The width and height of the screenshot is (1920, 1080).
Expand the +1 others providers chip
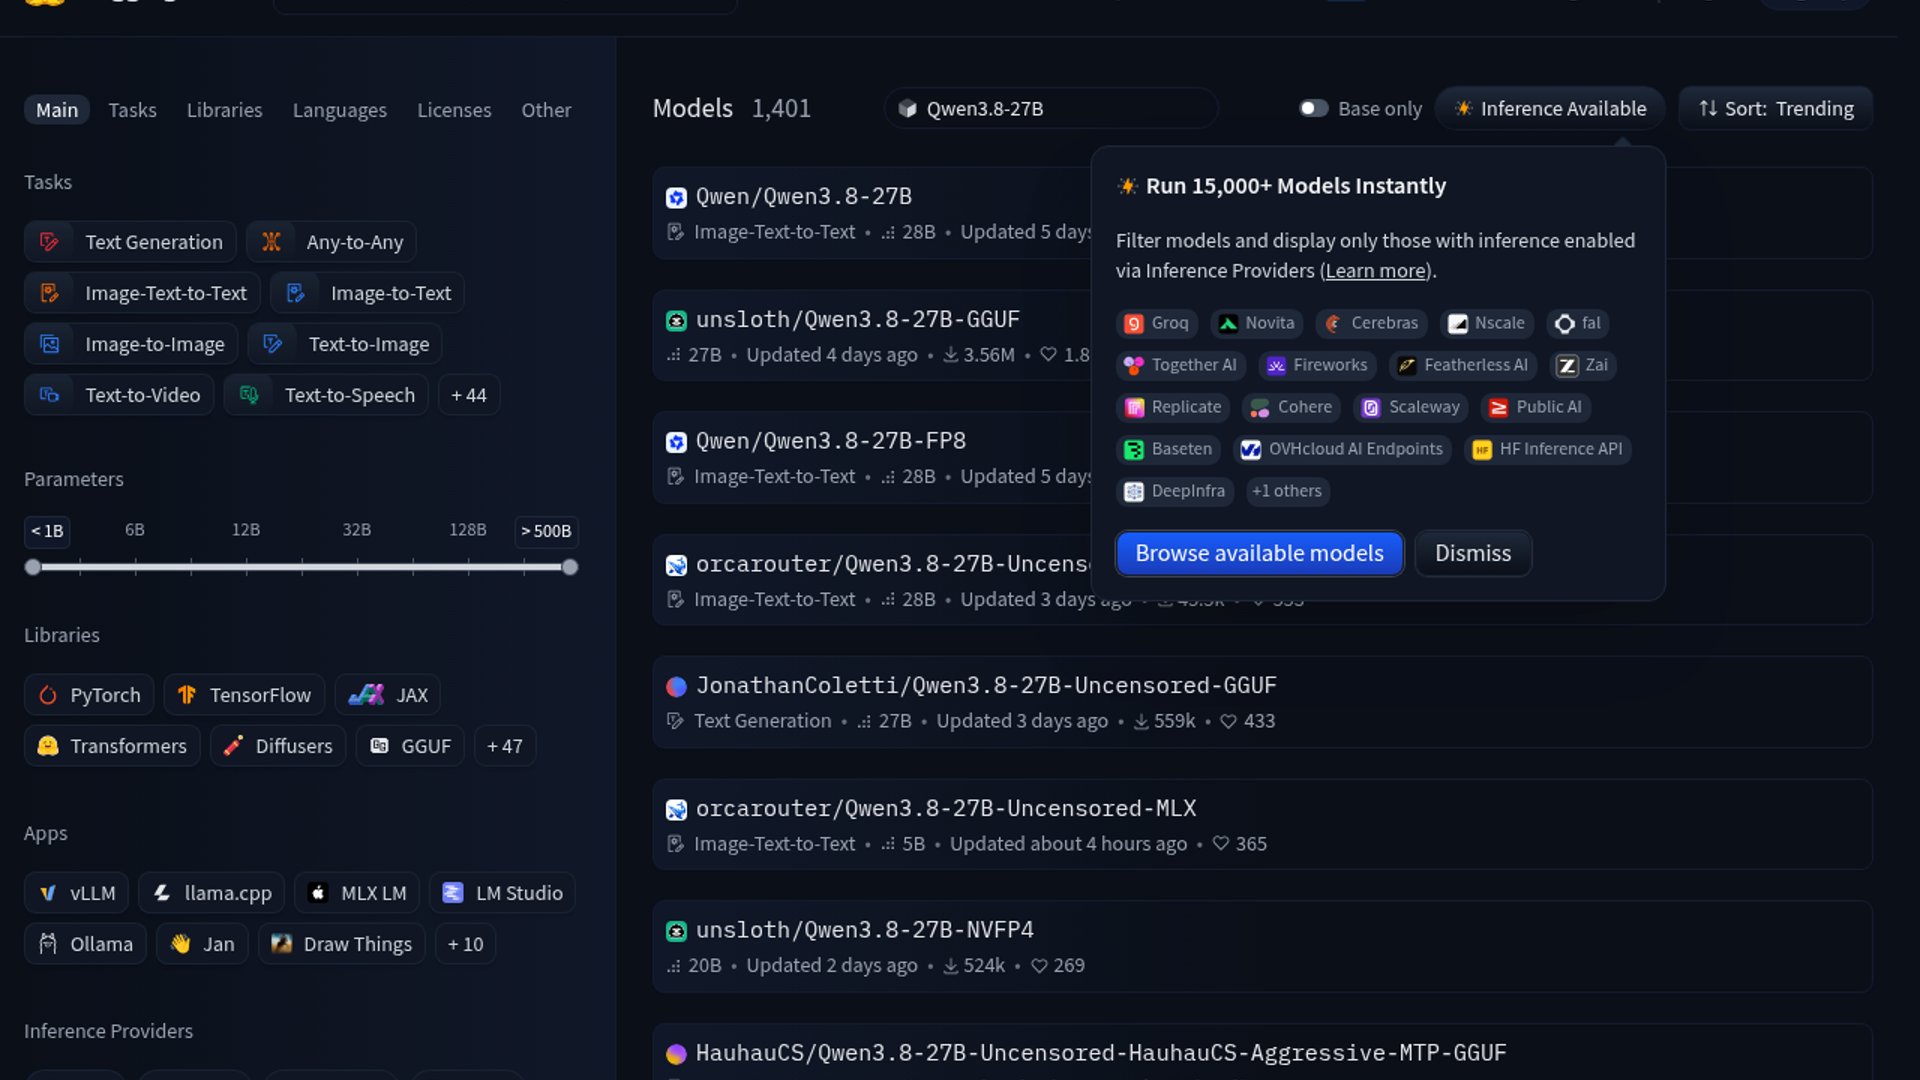(1287, 491)
